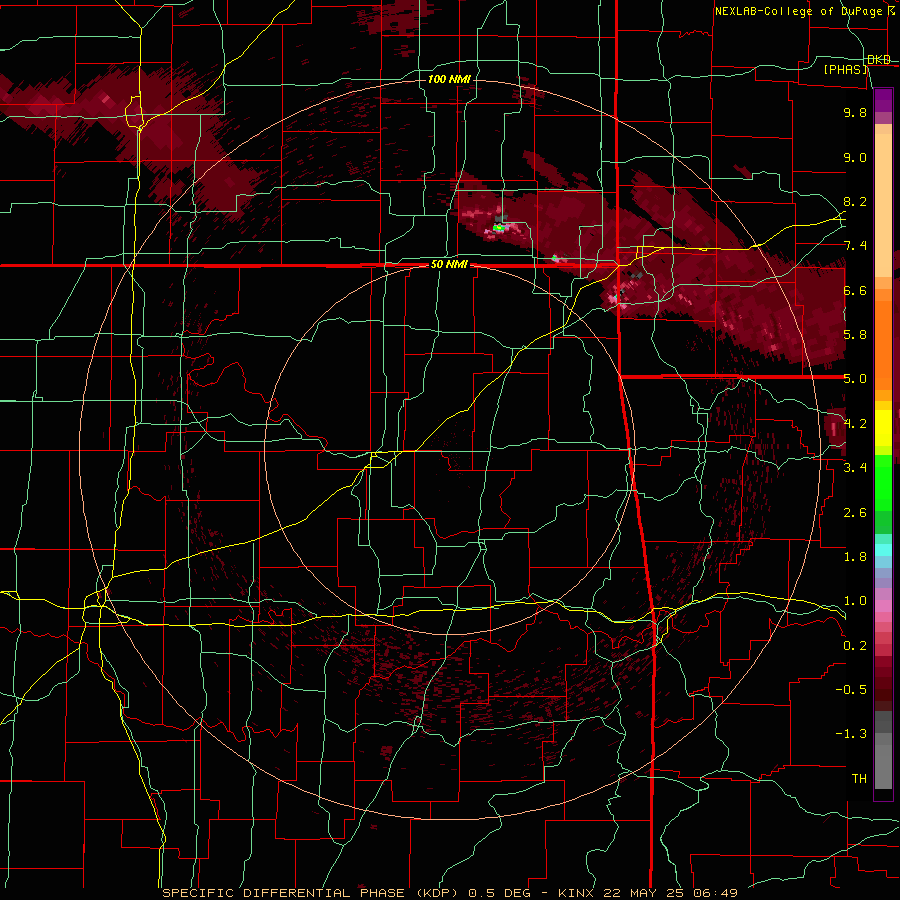Click the SPECIFIC DIFFERENTIAL PHASE (KDP) caption text
The image size is (900, 900).
[313, 893]
